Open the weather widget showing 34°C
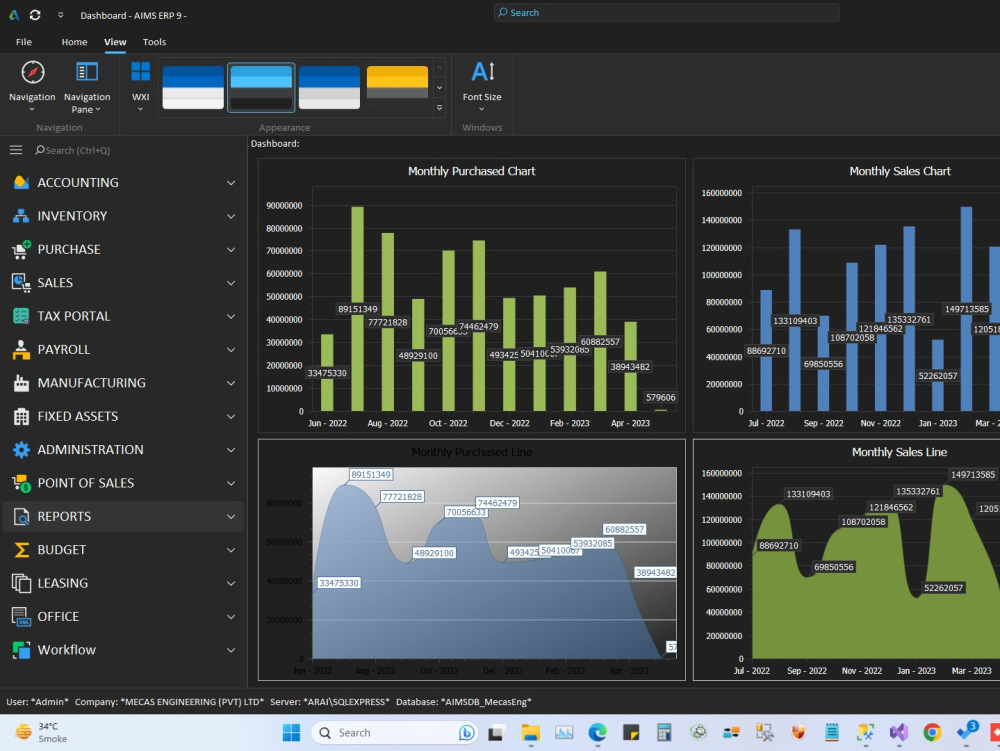 click(41, 733)
